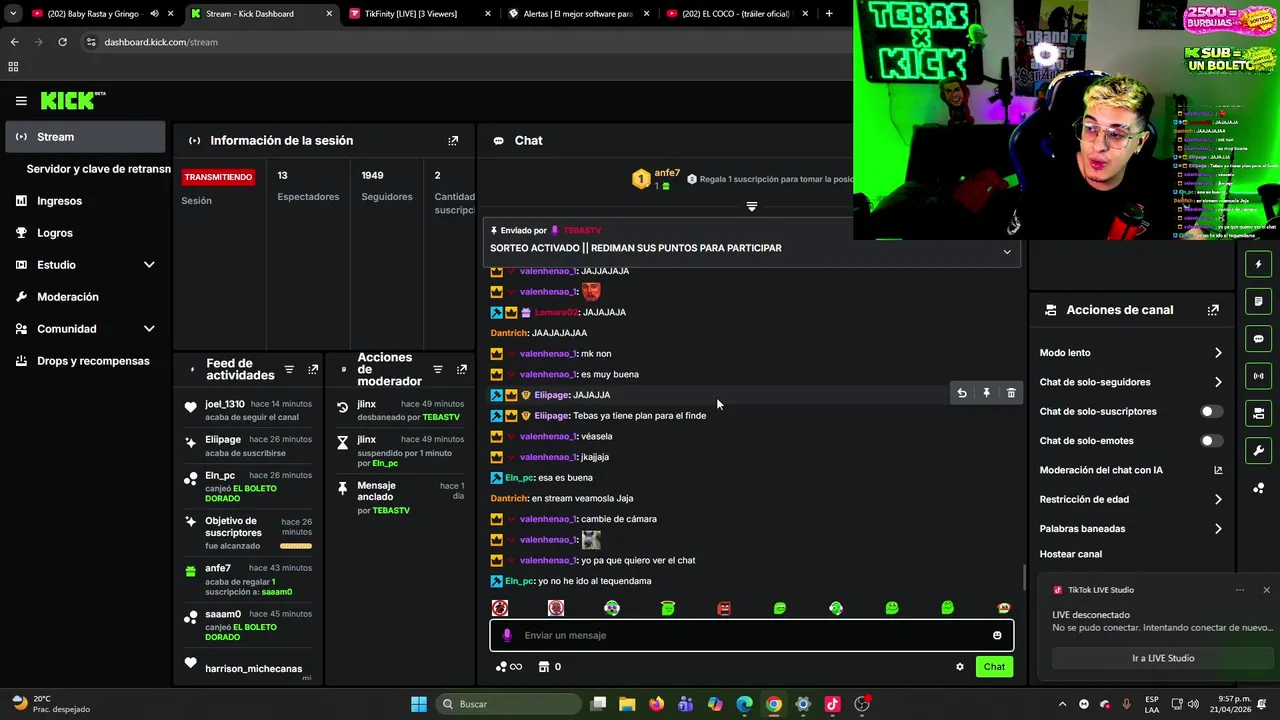Open the chat bubble icon in the right sidebar

pos(1259,339)
